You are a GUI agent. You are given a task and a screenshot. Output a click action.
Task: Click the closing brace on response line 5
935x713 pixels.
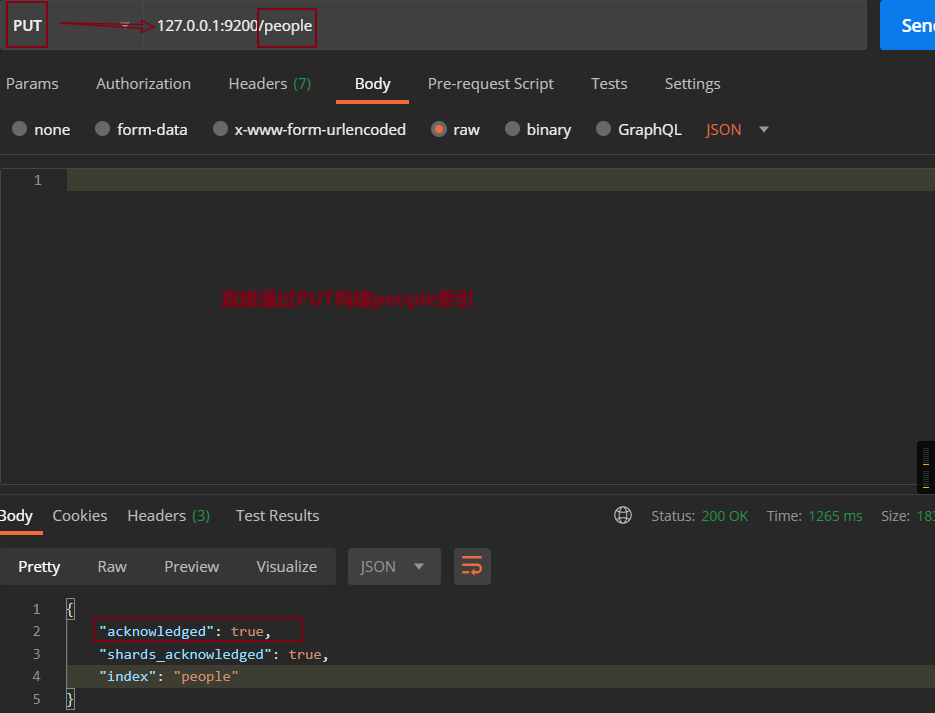pyautogui.click(x=70, y=699)
